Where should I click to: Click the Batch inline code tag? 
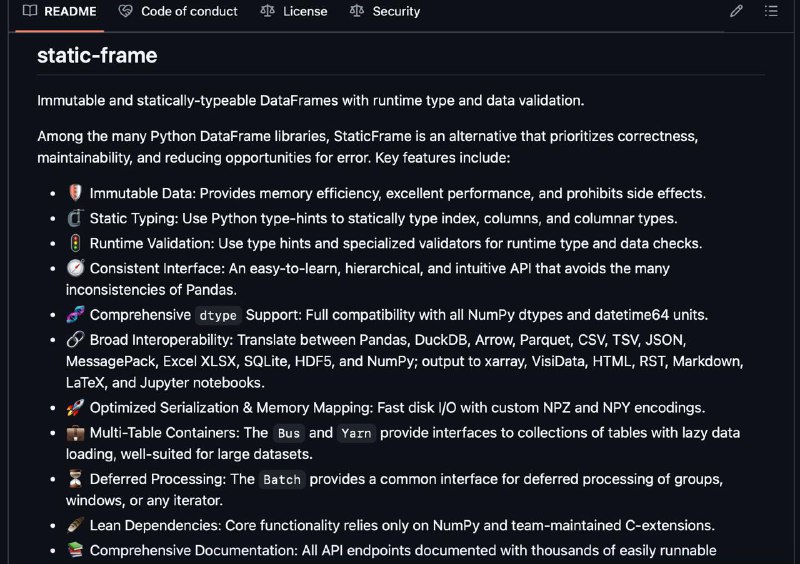click(282, 480)
